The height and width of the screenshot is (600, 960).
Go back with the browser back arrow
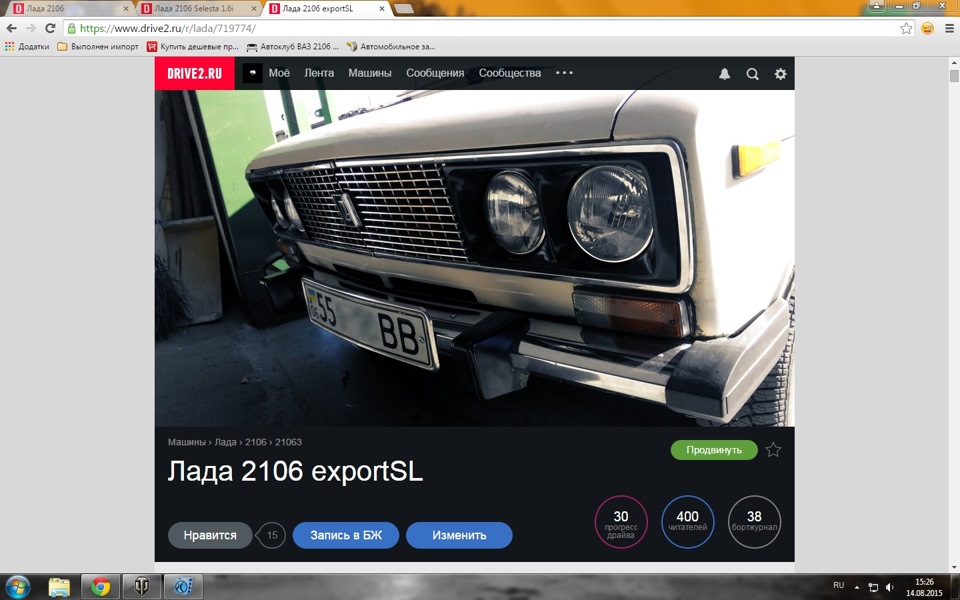pos(12,28)
